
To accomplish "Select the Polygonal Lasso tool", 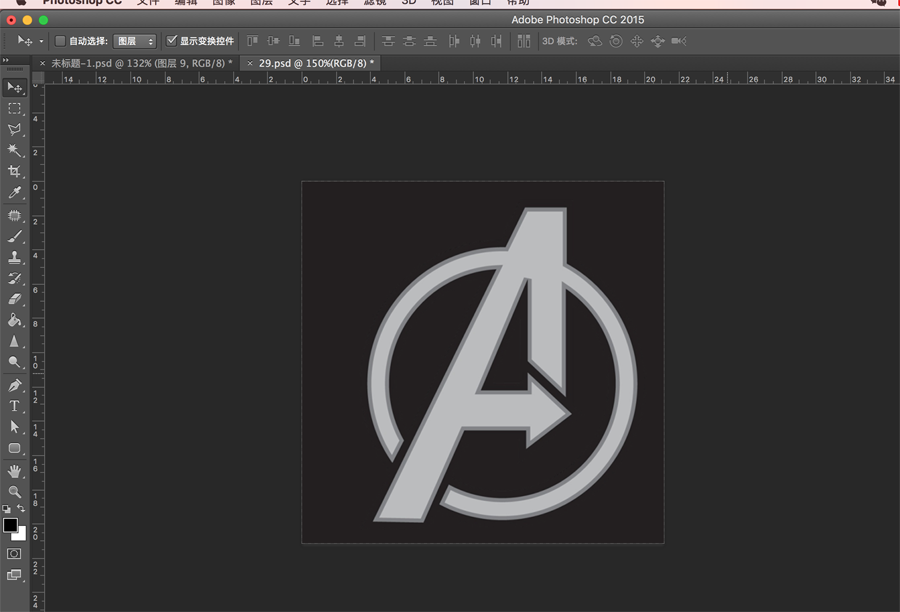I will click(14, 129).
